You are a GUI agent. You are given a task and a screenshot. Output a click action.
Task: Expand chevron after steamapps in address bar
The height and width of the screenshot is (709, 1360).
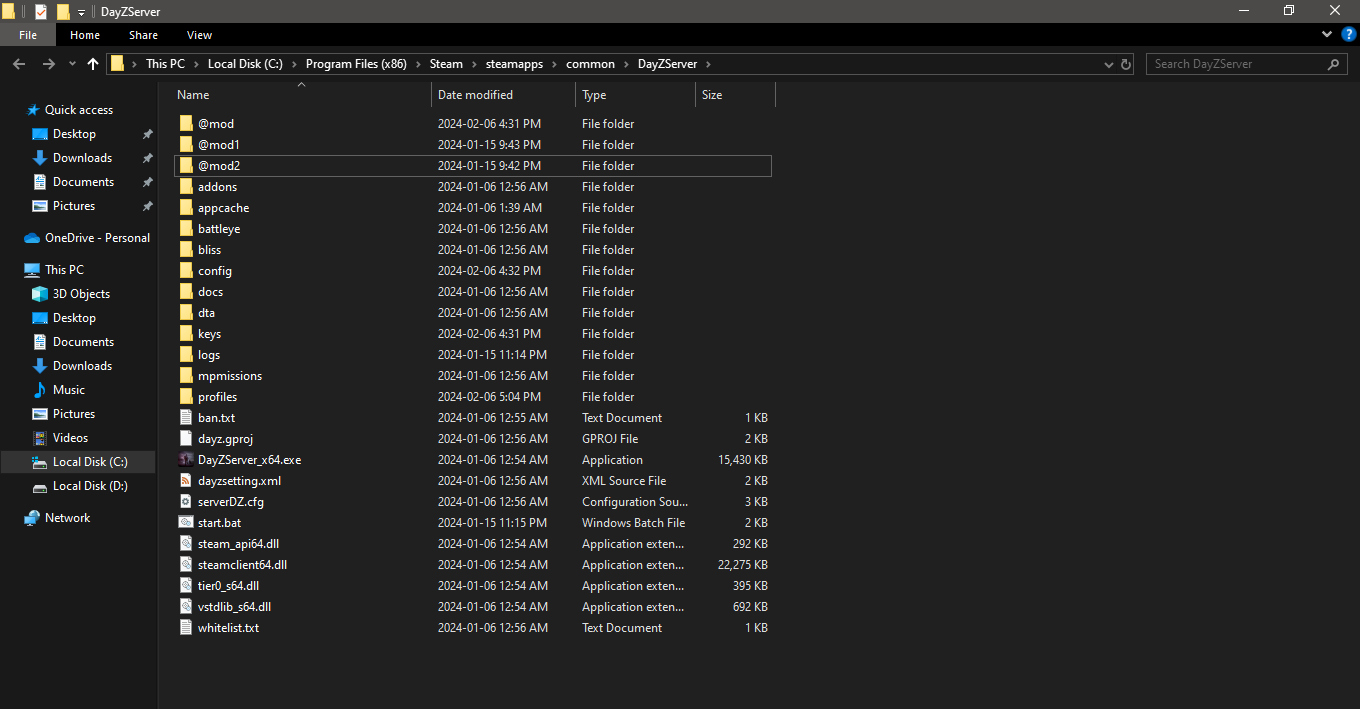tap(555, 64)
